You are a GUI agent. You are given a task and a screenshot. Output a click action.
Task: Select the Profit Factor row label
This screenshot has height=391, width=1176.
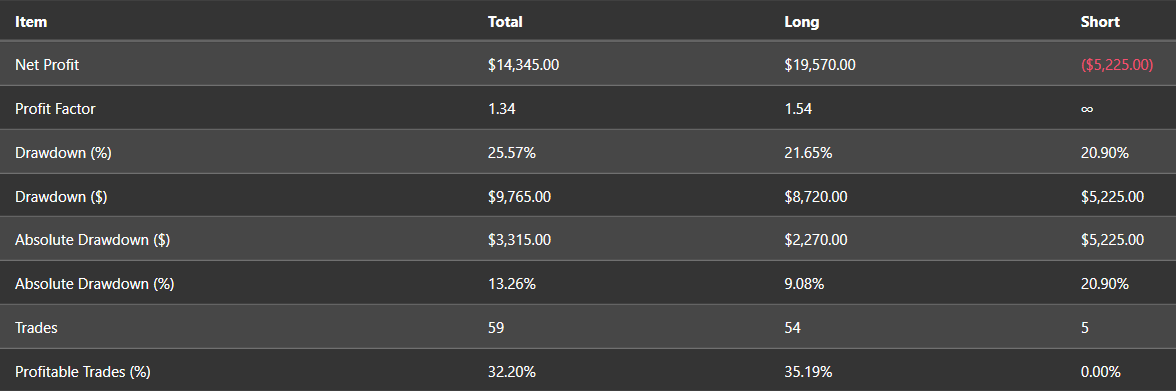click(x=56, y=109)
